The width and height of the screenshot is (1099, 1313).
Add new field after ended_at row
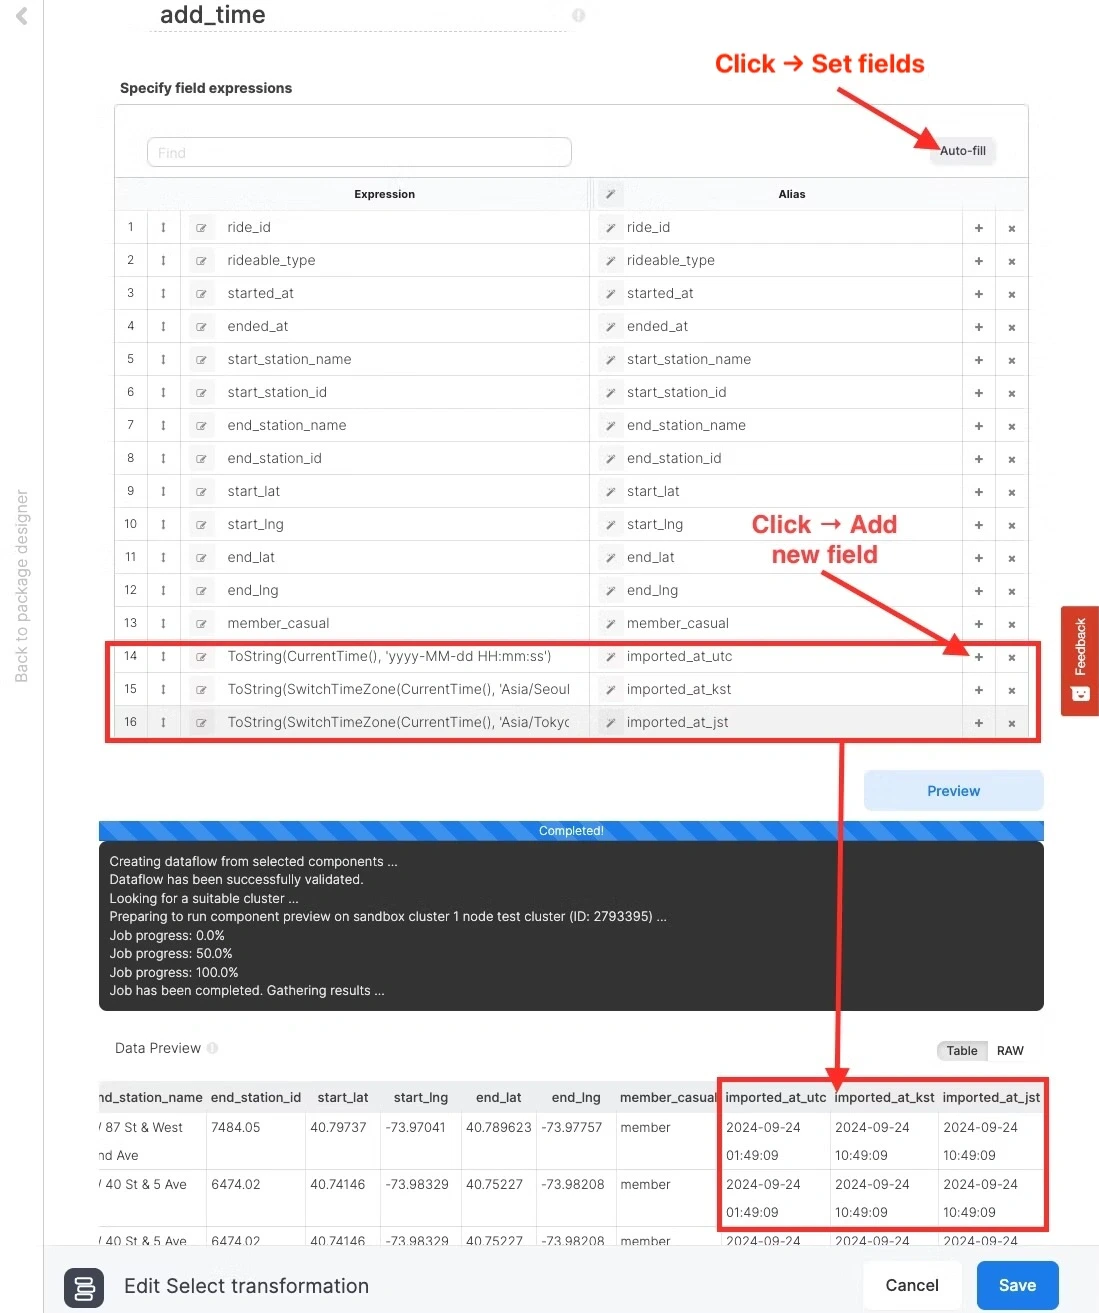coord(979,327)
